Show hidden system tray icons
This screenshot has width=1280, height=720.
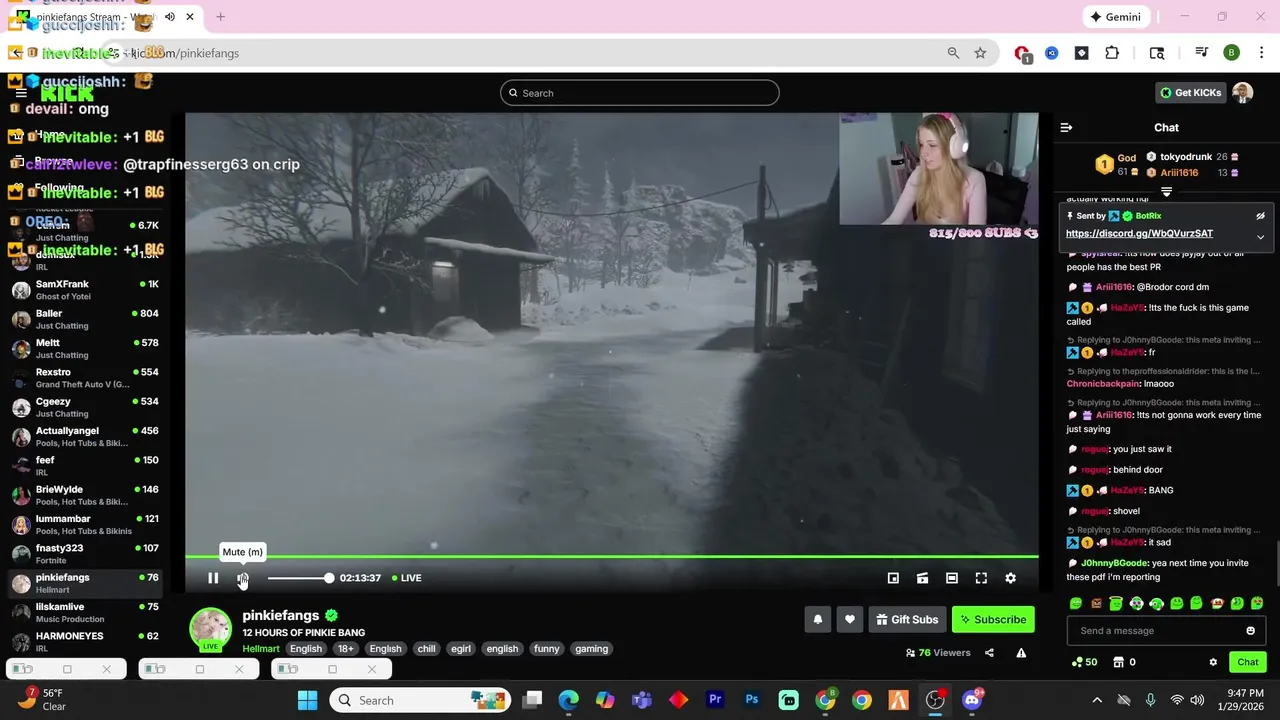1097,700
